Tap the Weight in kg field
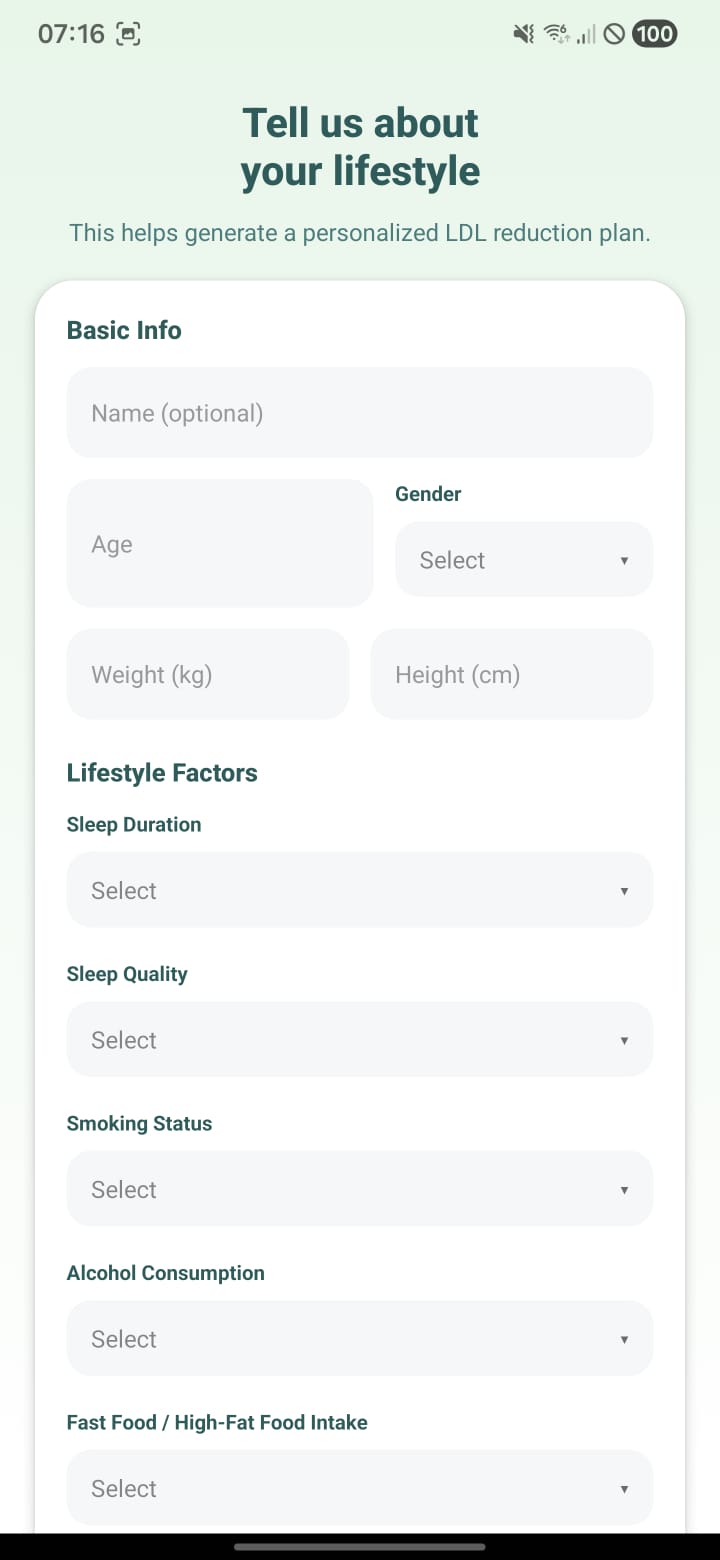720x1560 pixels. click(x=207, y=674)
